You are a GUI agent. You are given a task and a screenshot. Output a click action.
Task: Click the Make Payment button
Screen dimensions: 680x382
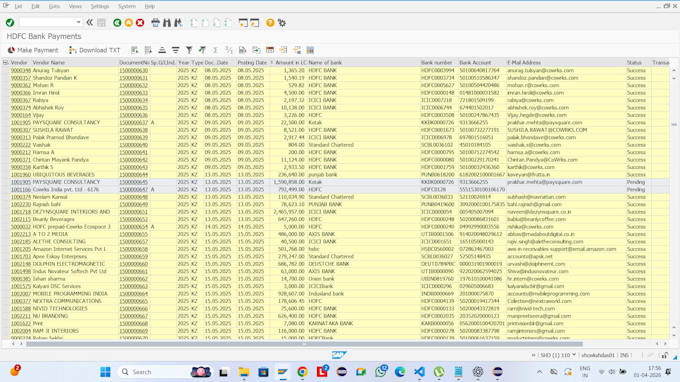pyautogui.click(x=33, y=50)
